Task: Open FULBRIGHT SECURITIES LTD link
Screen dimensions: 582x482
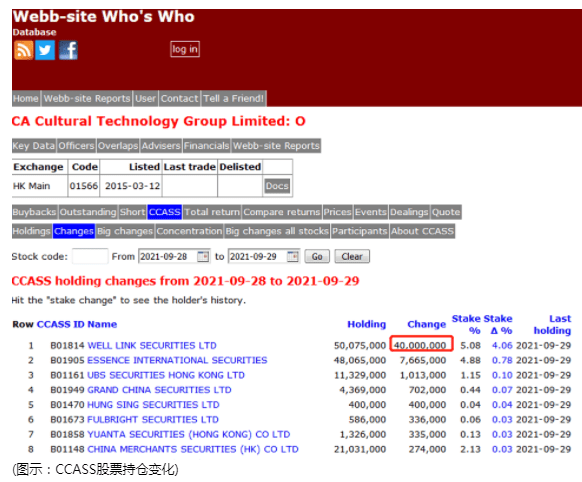Action: point(153,420)
